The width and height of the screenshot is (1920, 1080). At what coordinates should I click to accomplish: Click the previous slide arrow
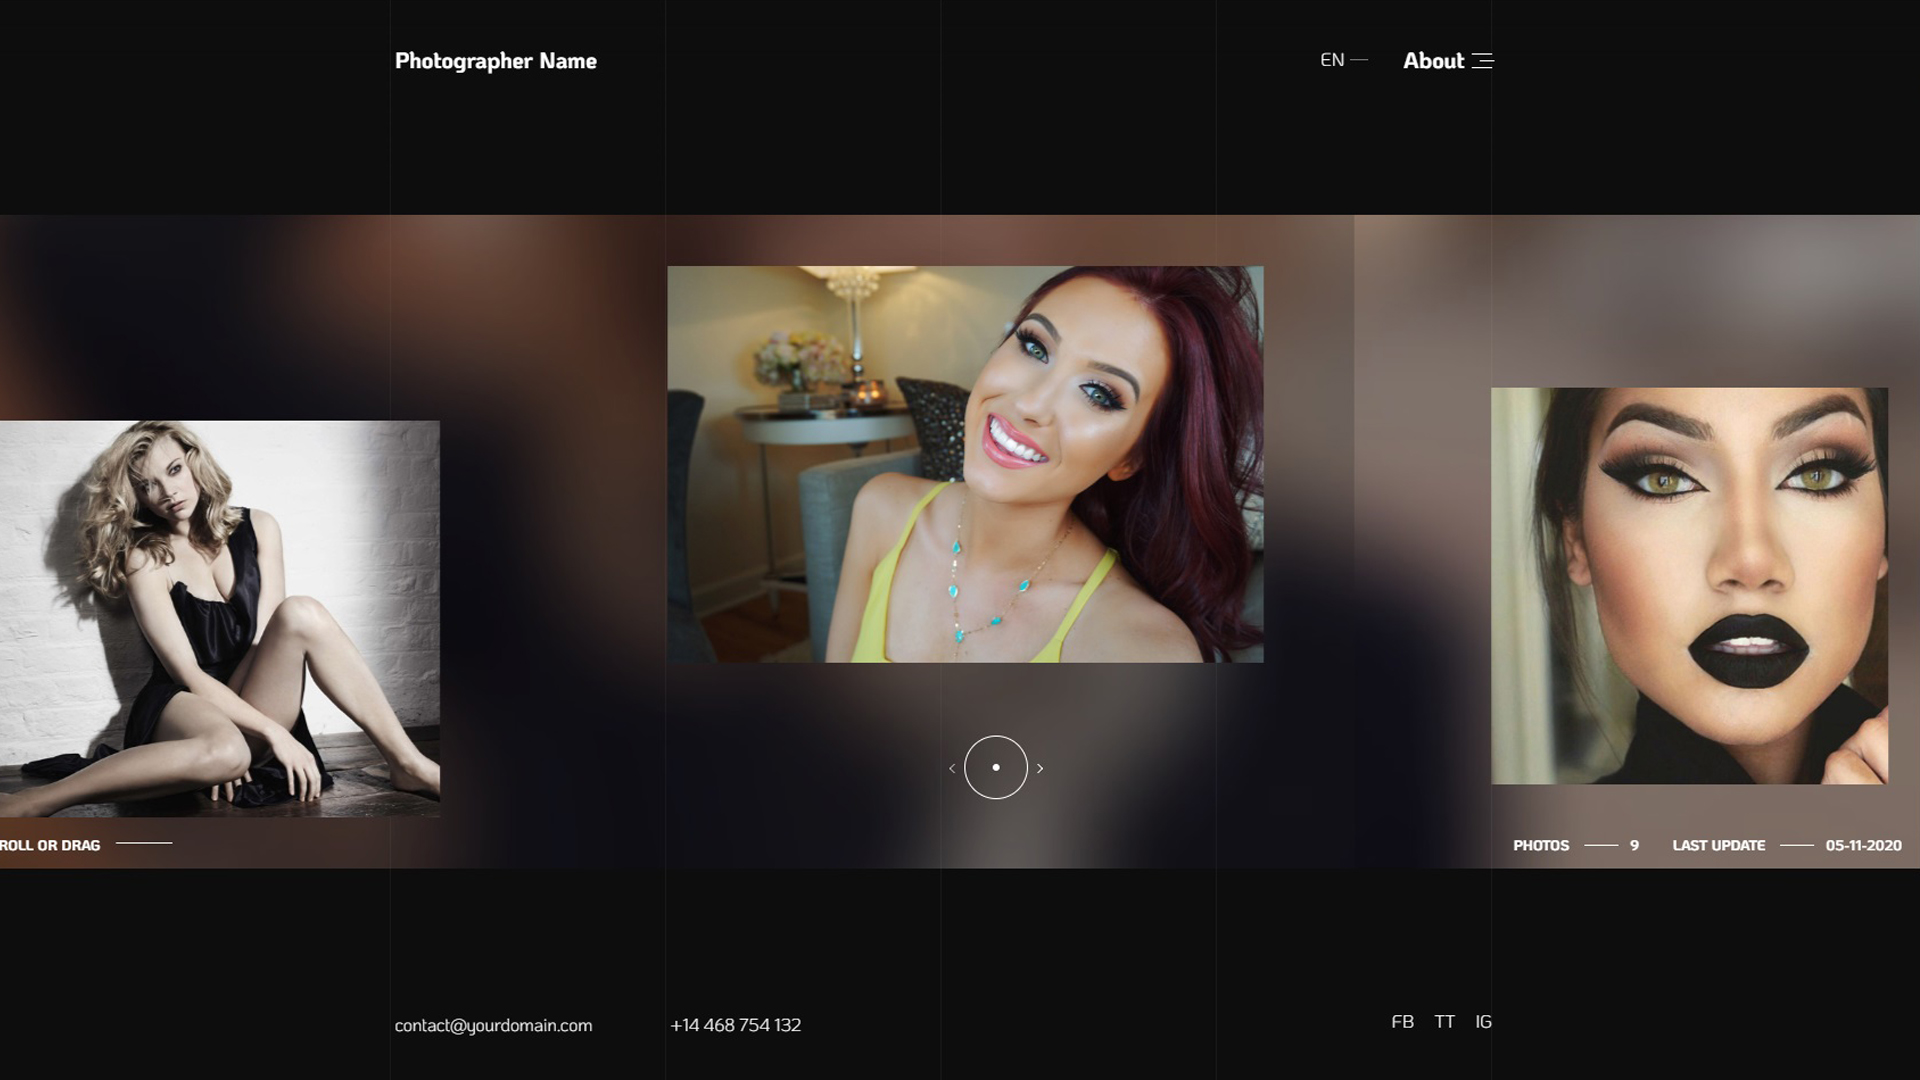coord(952,768)
